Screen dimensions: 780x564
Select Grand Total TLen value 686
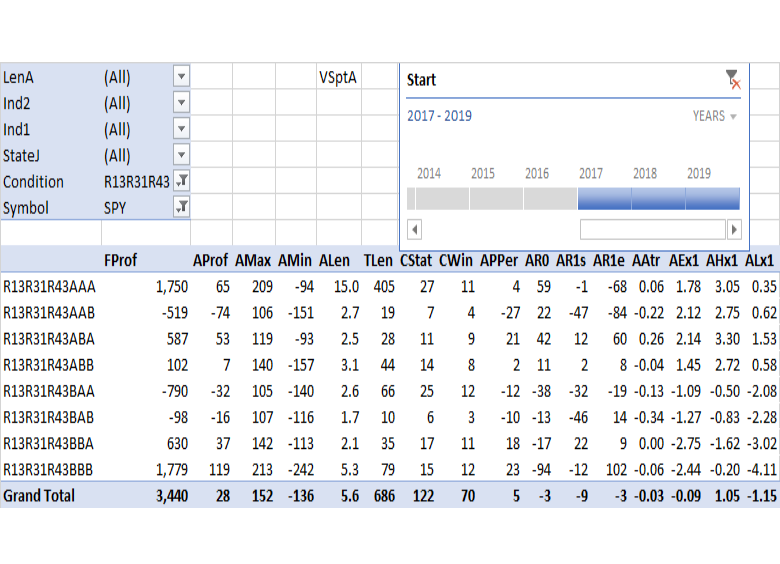click(x=384, y=496)
